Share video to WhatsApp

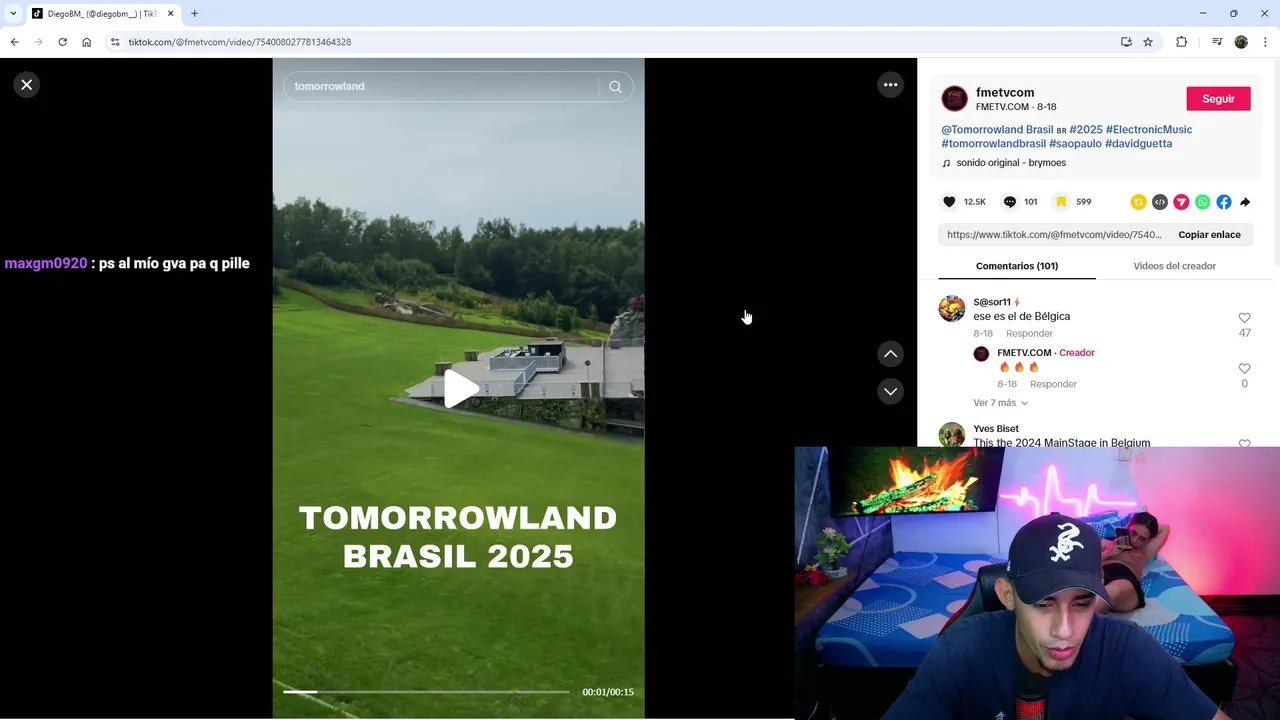coord(1203,202)
